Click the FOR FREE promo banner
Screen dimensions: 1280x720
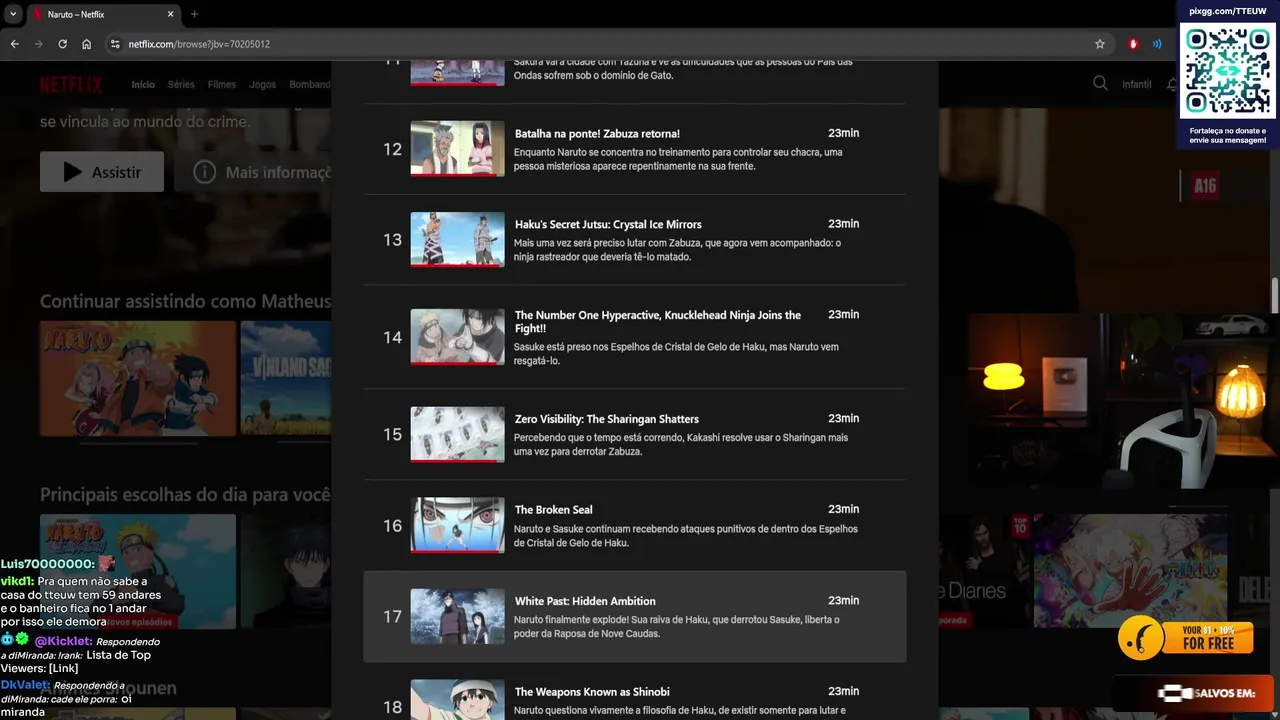tap(1185, 637)
